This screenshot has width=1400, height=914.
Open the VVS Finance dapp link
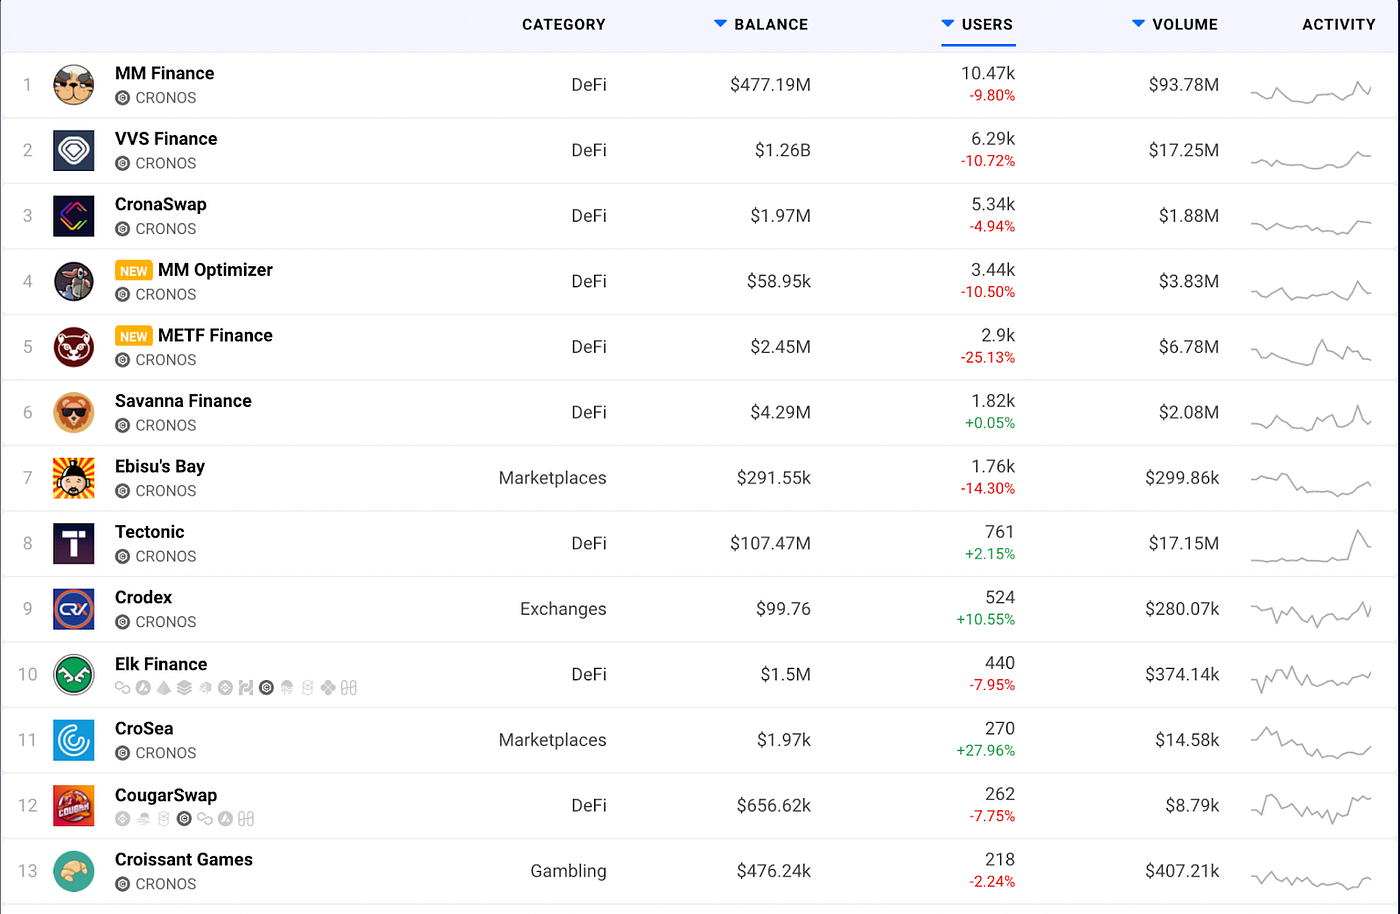point(166,139)
